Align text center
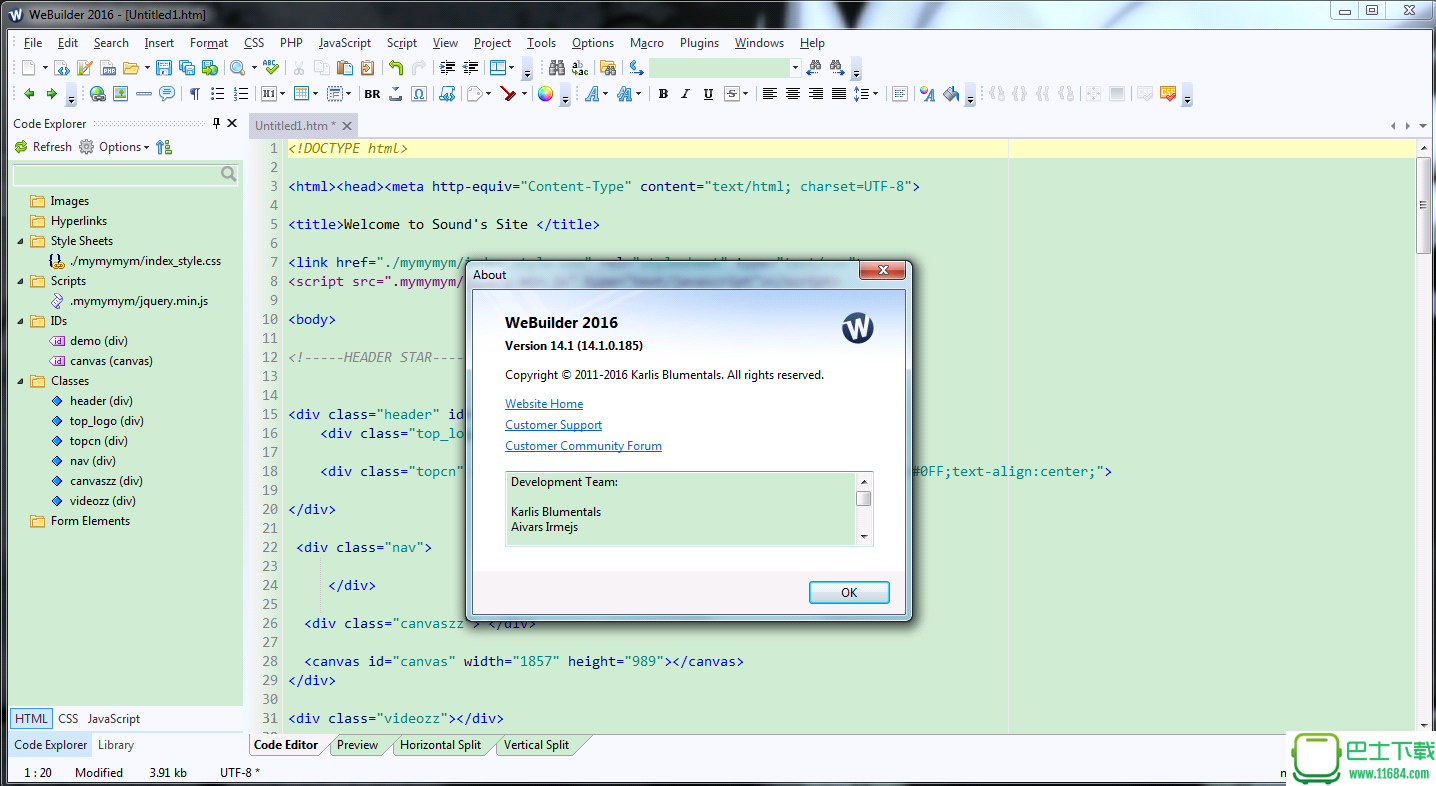The width and height of the screenshot is (1436, 786). (792, 94)
